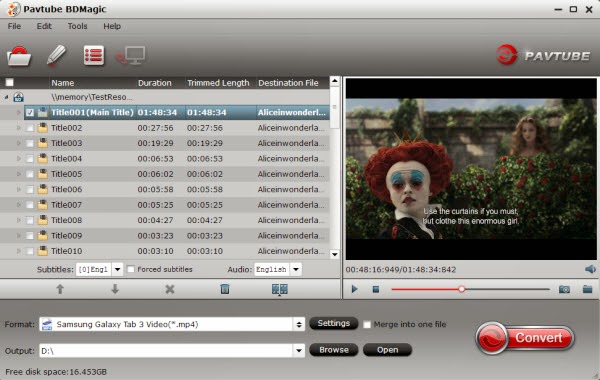The image size is (600, 380).
Task: Click the Title008 clip icon
Action: tap(42, 220)
